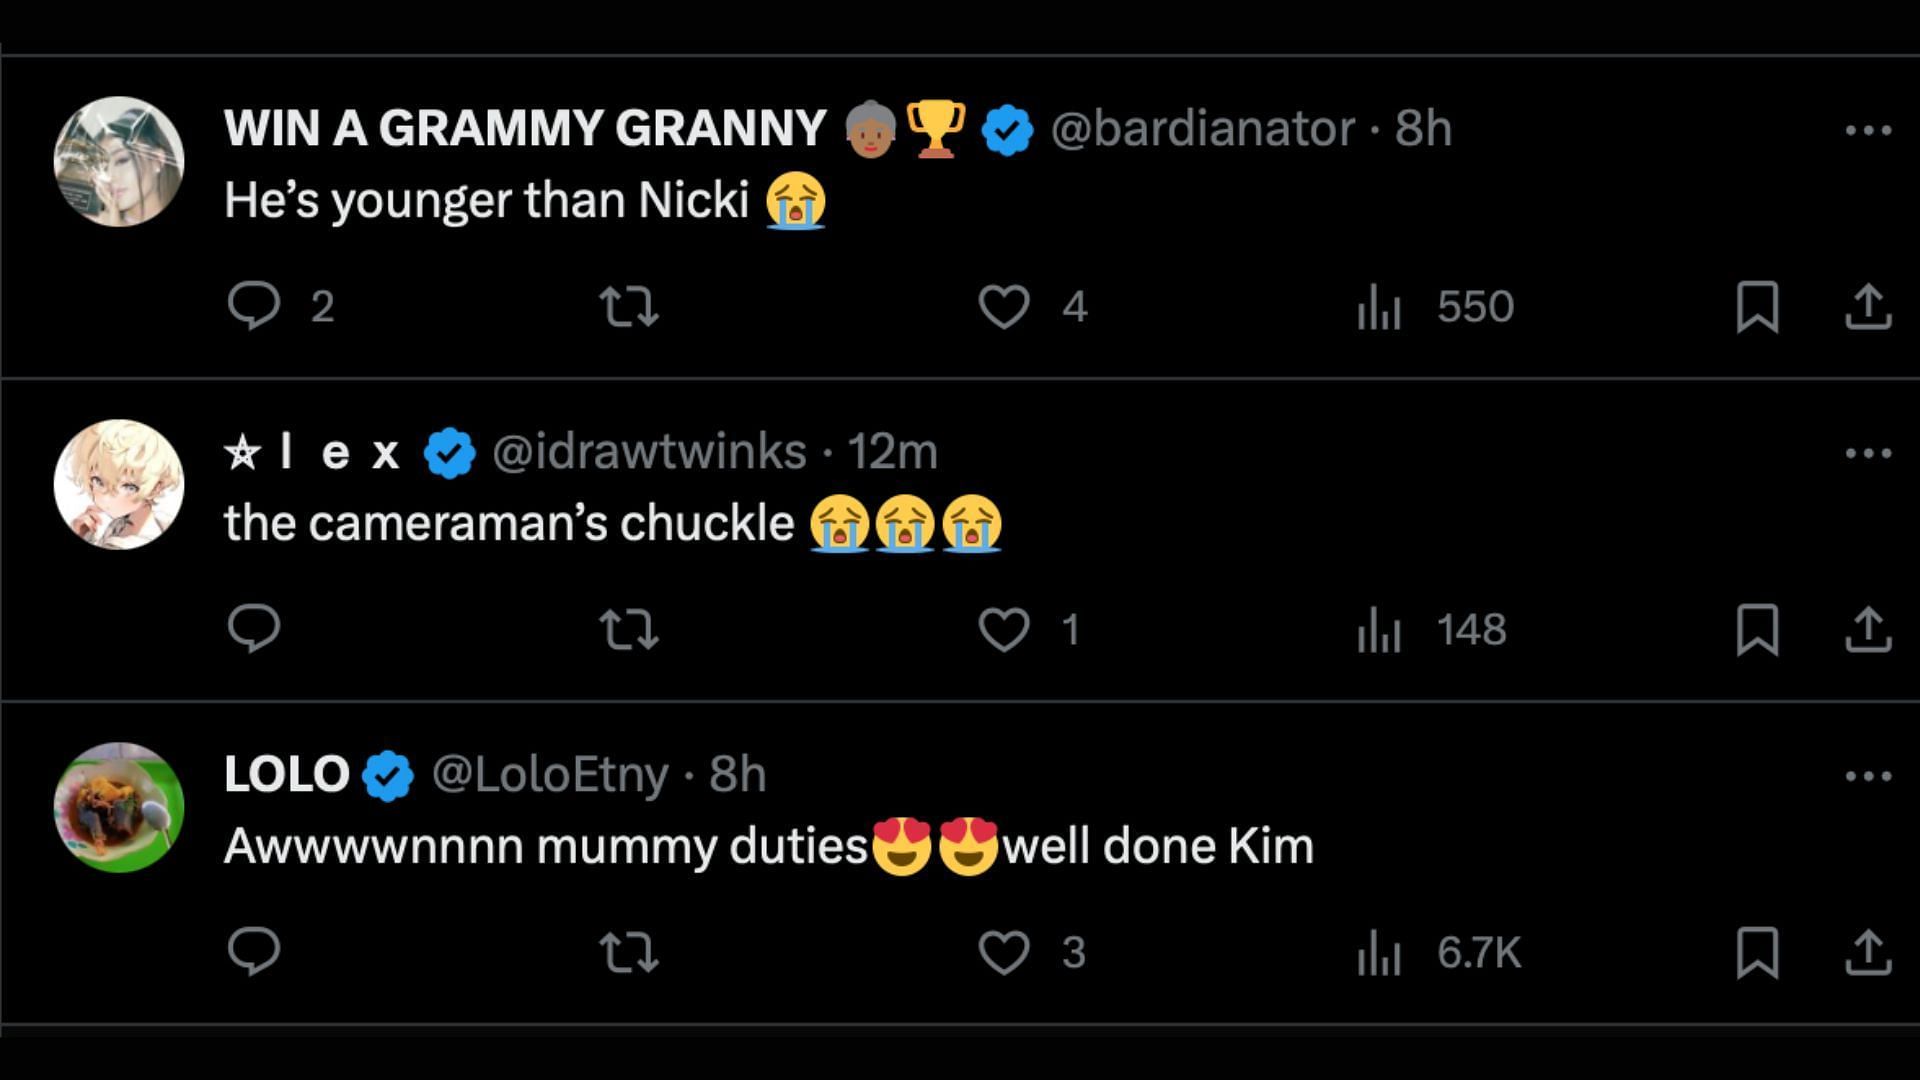Open the @LoloEtny profile handle
The width and height of the screenshot is (1920, 1080).
point(550,775)
